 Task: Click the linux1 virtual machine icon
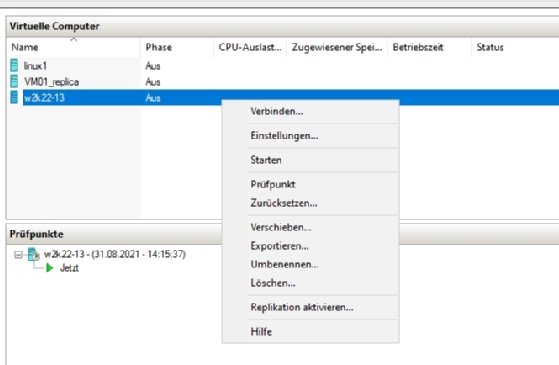coord(14,65)
